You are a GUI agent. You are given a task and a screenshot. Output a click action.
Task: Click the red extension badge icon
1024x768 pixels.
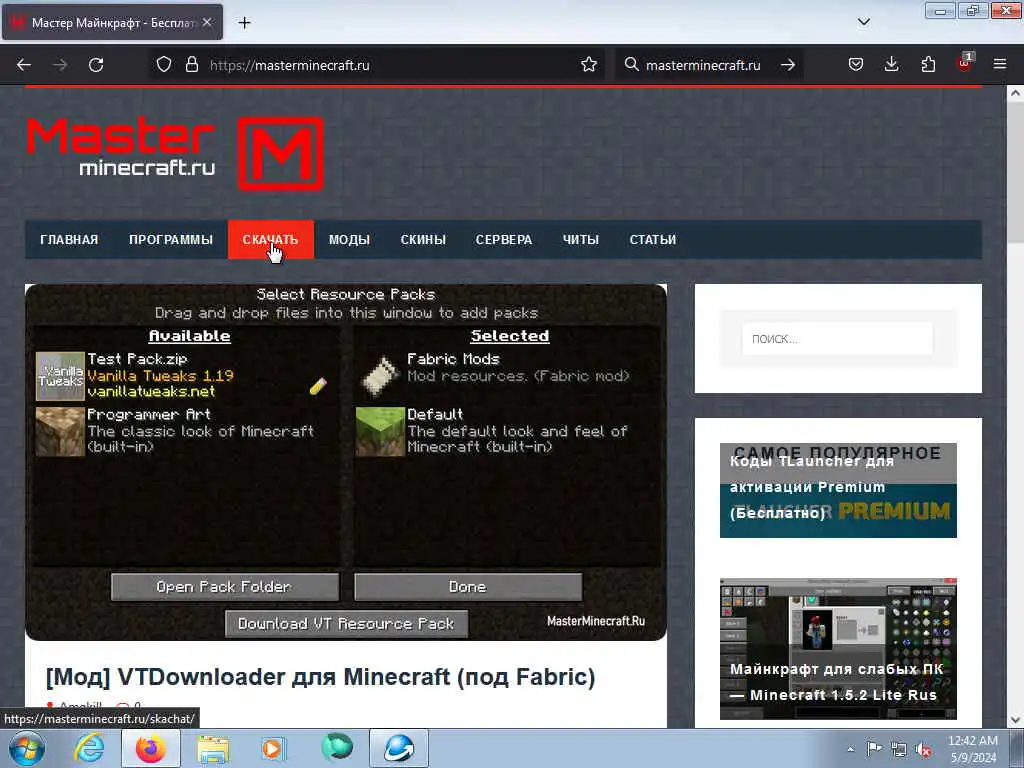tap(964, 63)
